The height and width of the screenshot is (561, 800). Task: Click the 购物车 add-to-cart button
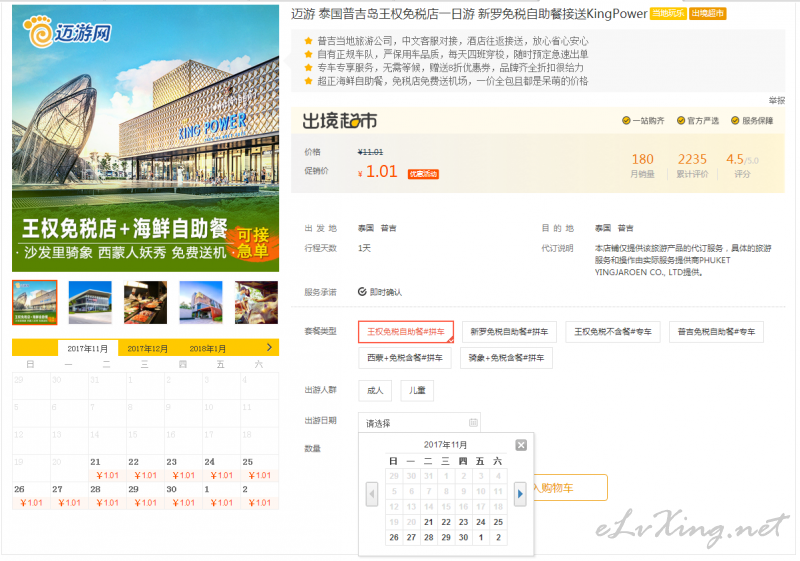pyautogui.click(x=570, y=488)
